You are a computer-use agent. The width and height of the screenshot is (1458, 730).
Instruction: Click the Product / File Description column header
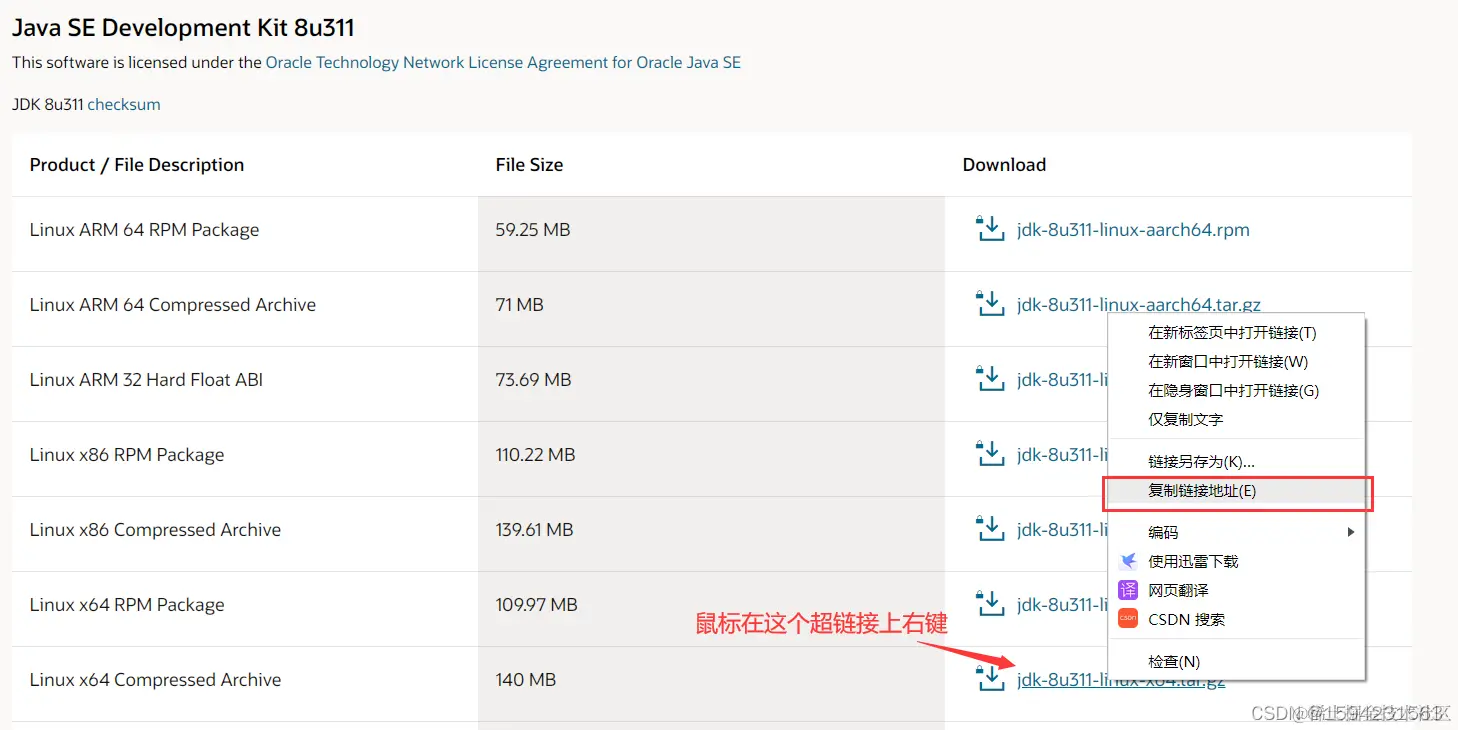point(137,165)
